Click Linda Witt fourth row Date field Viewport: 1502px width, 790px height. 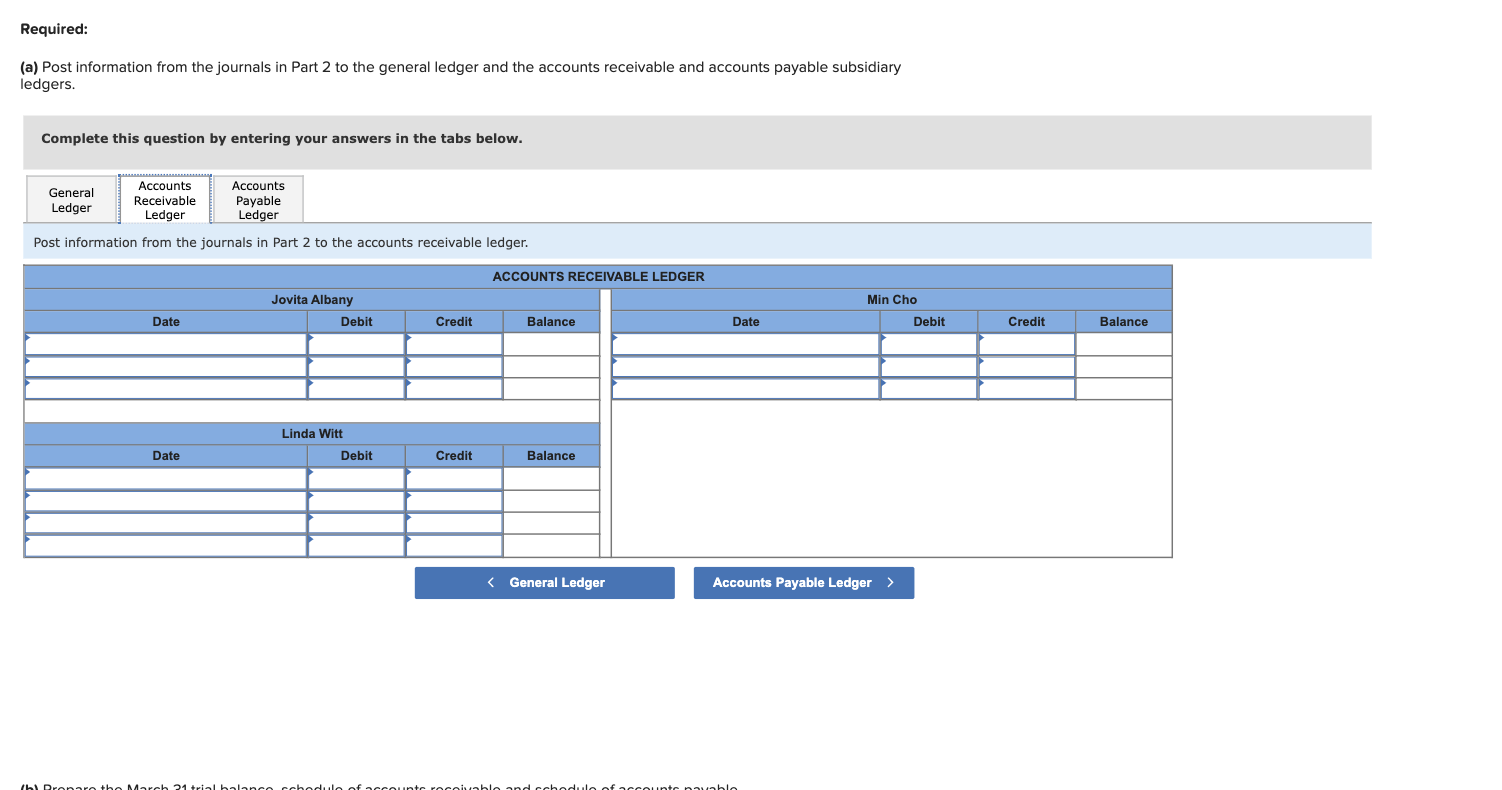click(x=166, y=545)
